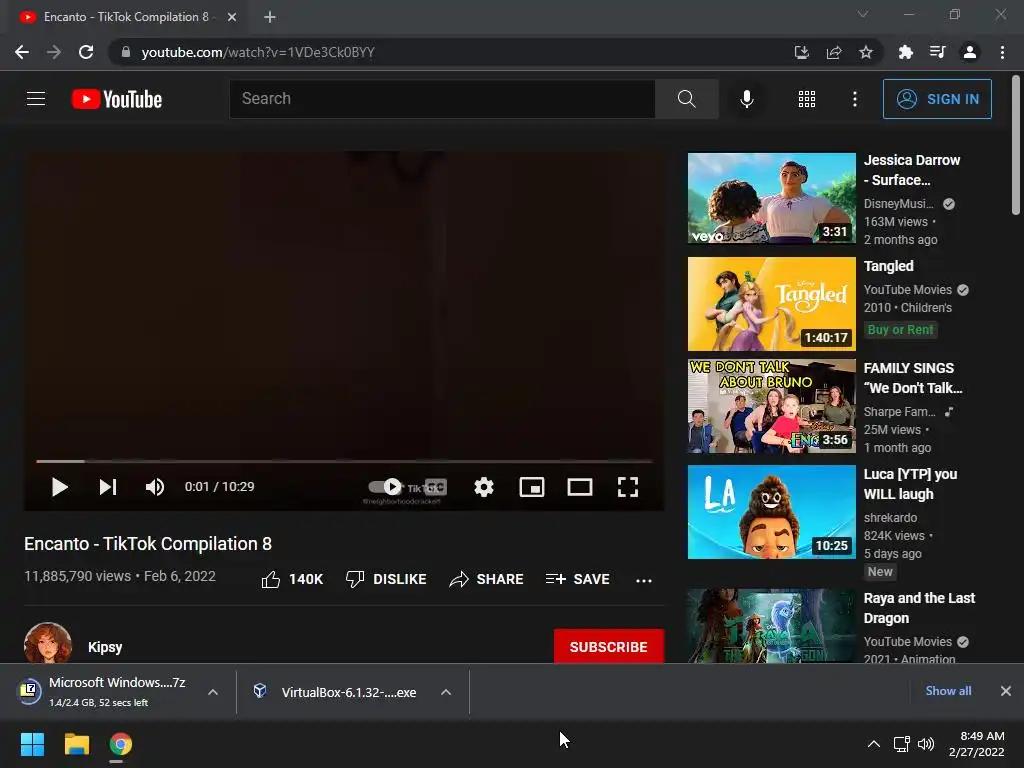Click the Search input field

[442, 99]
